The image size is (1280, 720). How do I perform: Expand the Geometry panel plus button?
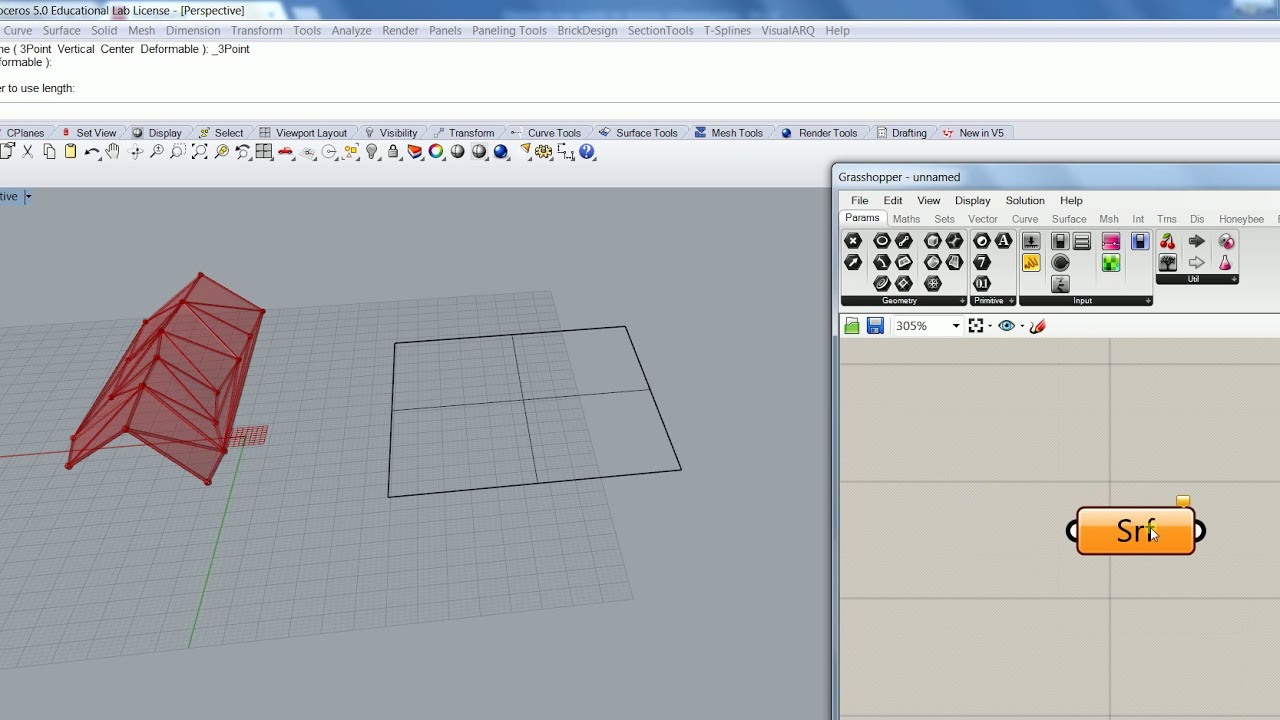(962, 301)
